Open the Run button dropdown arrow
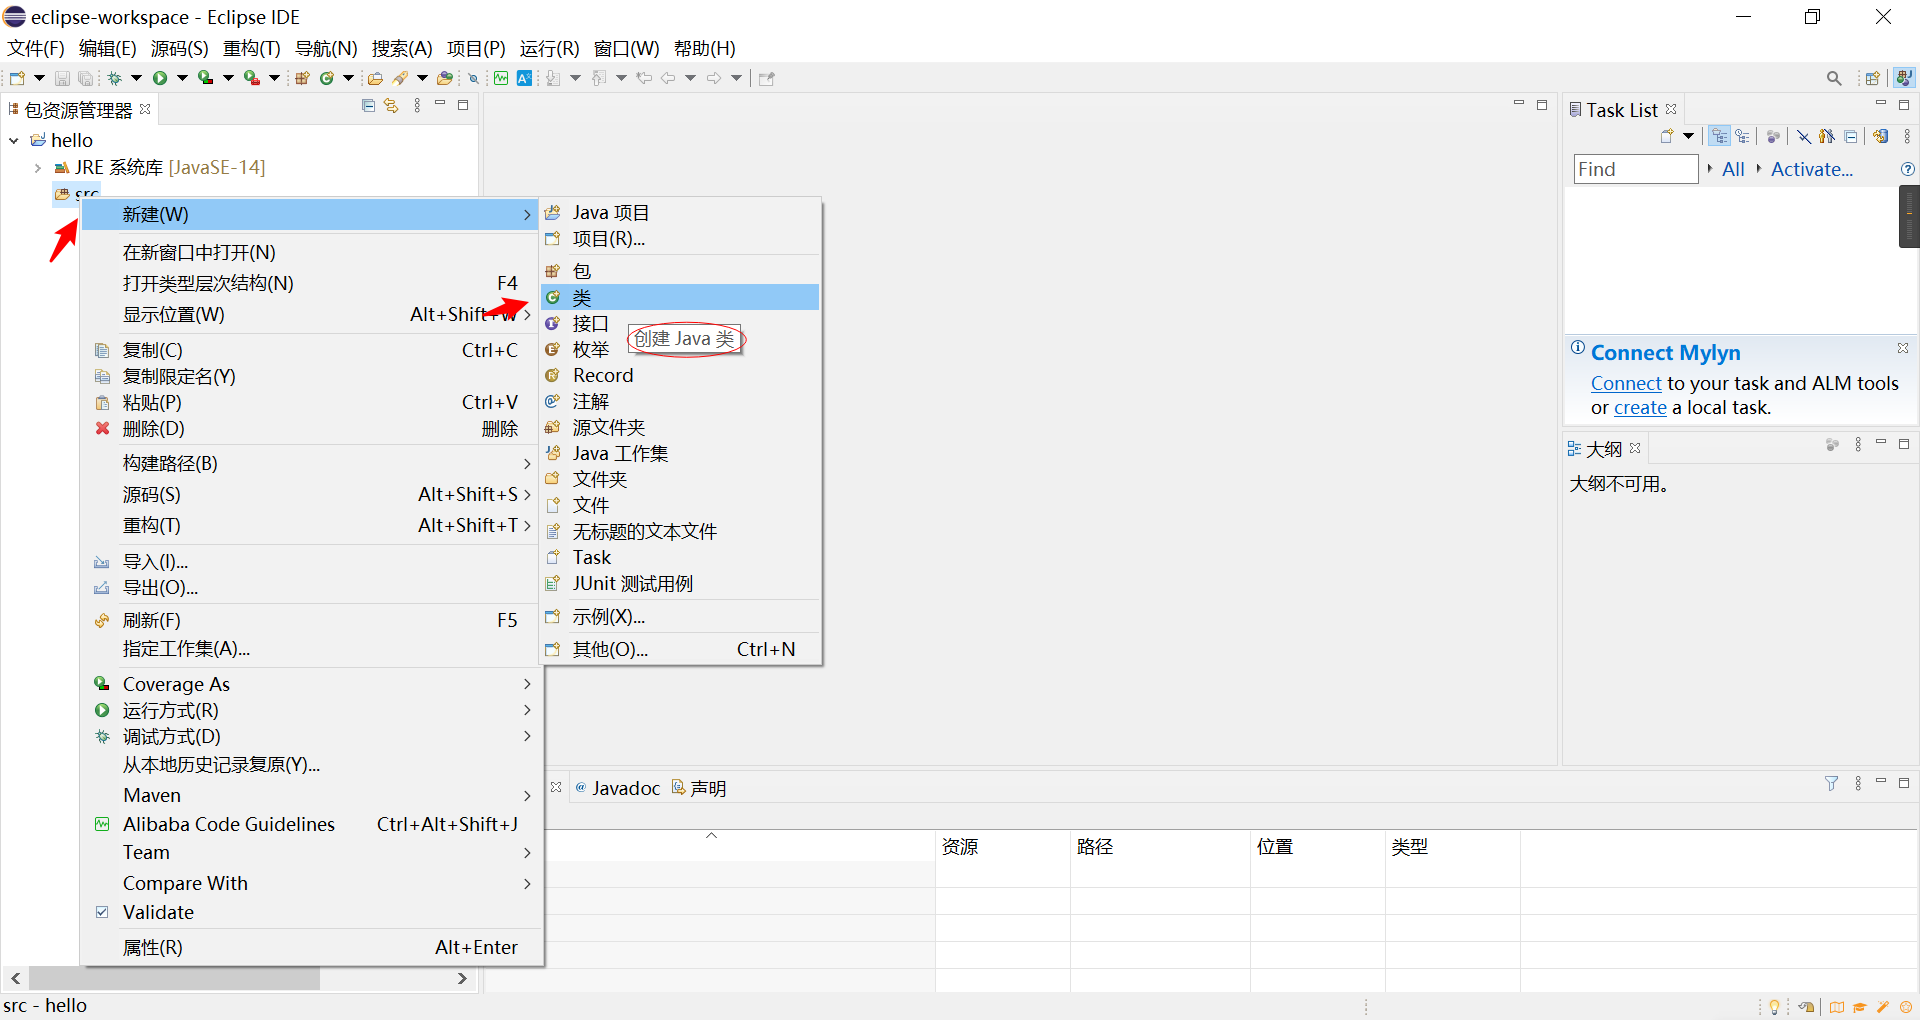 click(182, 78)
